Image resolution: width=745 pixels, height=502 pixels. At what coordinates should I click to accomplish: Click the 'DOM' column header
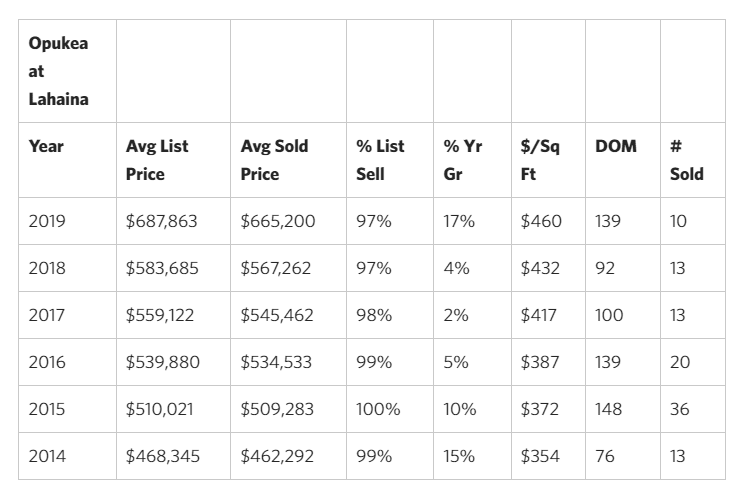tap(615, 146)
